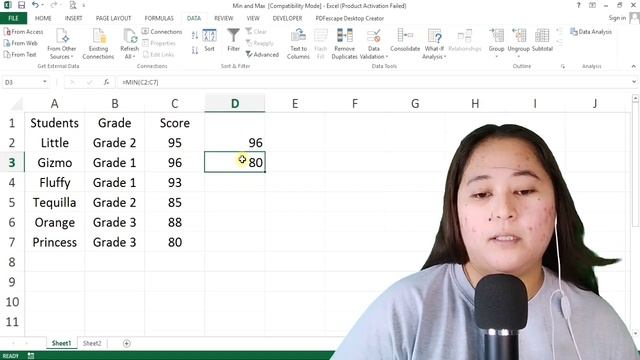Select Sheet1 tab
This screenshot has width=640, height=360.
tap(61, 344)
